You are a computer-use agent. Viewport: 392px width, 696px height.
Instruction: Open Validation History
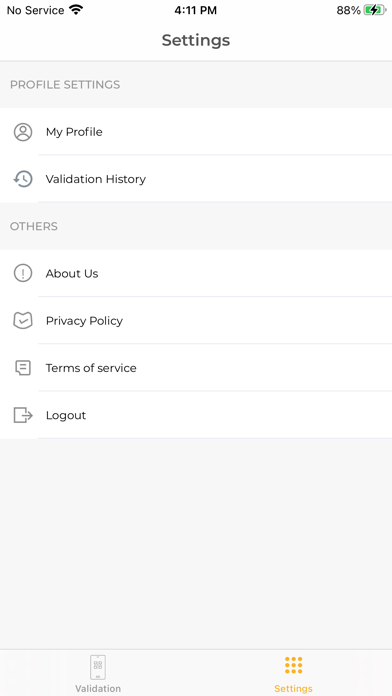click(x=196, y=179)
